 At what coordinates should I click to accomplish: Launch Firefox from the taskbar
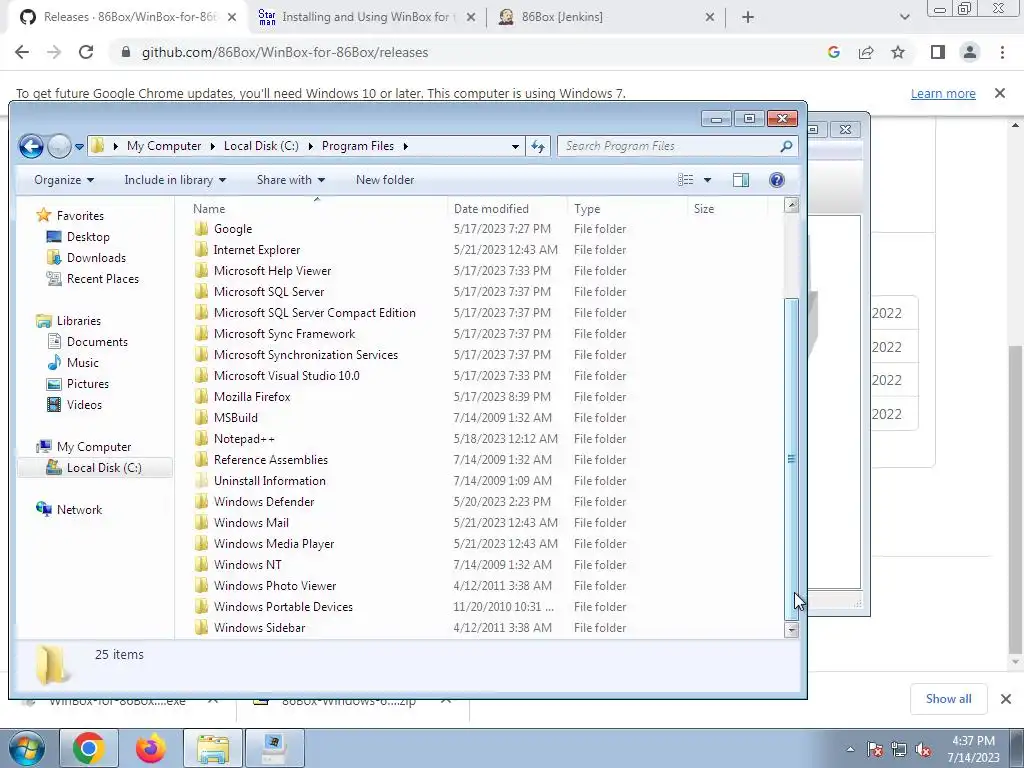tap(150, 748)
